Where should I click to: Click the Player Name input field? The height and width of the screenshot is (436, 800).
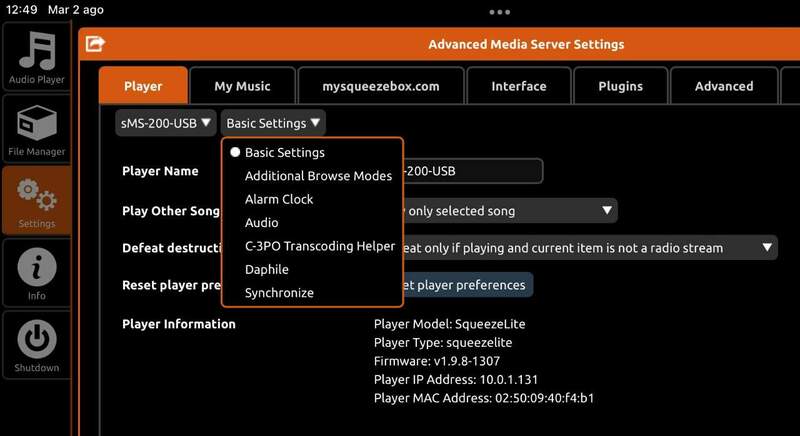(x=473, y=171)
